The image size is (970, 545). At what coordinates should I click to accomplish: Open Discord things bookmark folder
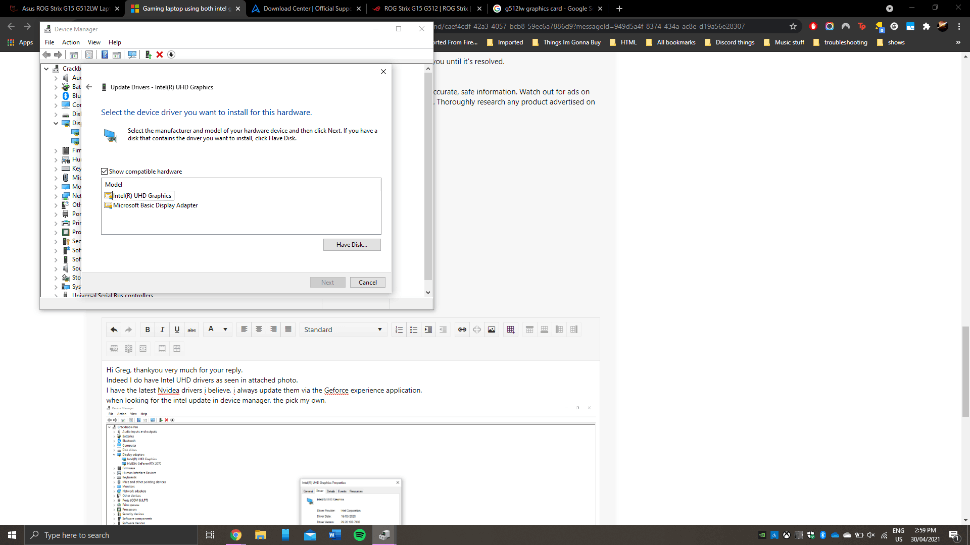coord(729,43)
